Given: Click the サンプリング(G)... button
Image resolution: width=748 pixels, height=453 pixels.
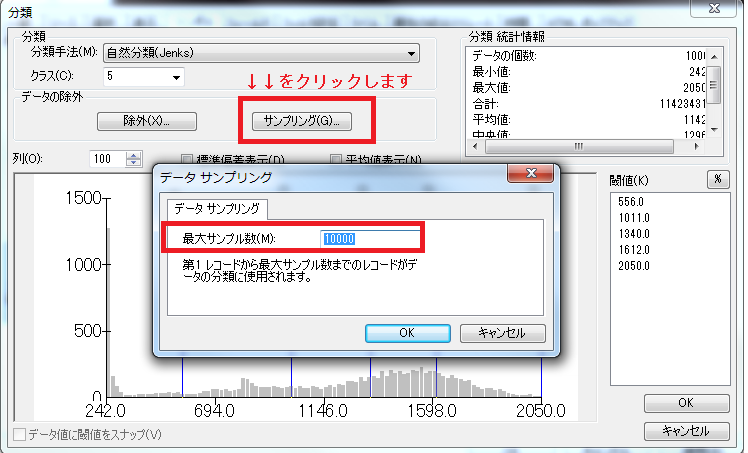Looking at the screenshot, I should tap(301, 121).
